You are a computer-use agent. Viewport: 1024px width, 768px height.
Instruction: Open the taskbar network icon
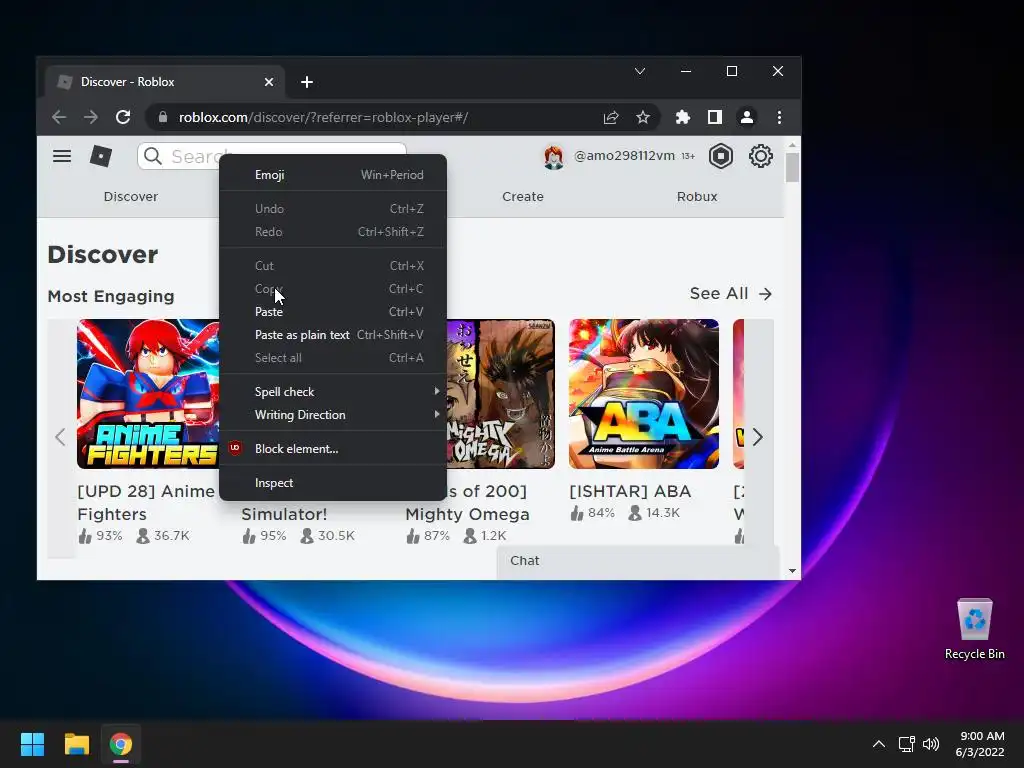(x=906, y=744)
